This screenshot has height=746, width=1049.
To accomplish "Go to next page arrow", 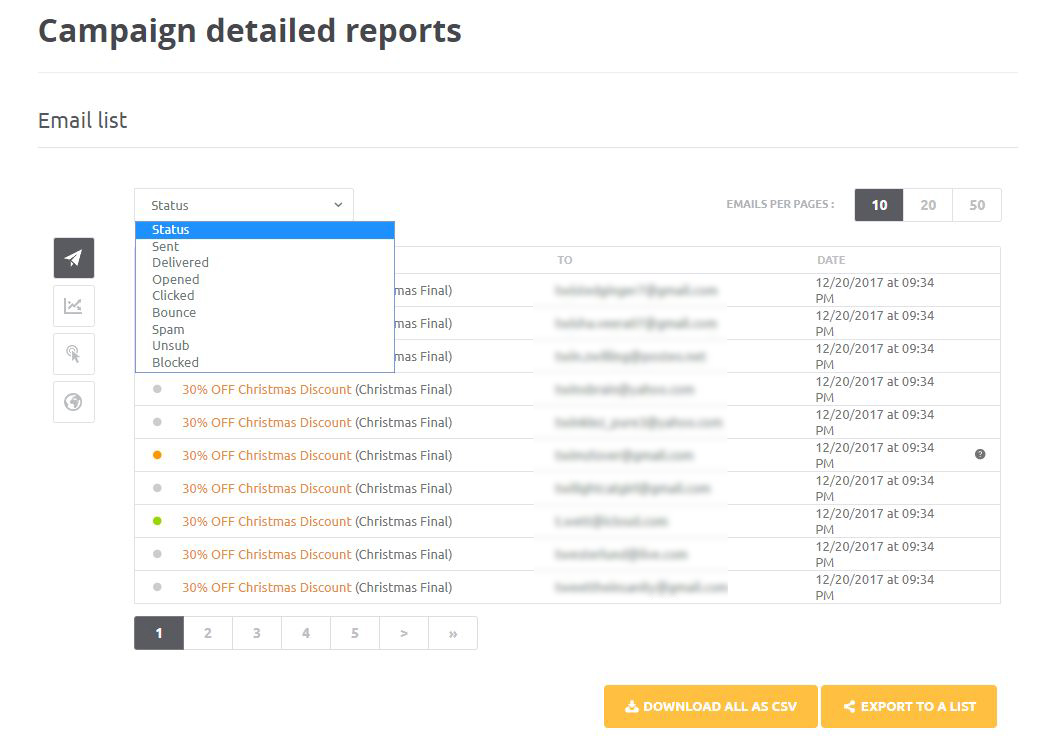I will pyautogui.click(x=404, y=633).
